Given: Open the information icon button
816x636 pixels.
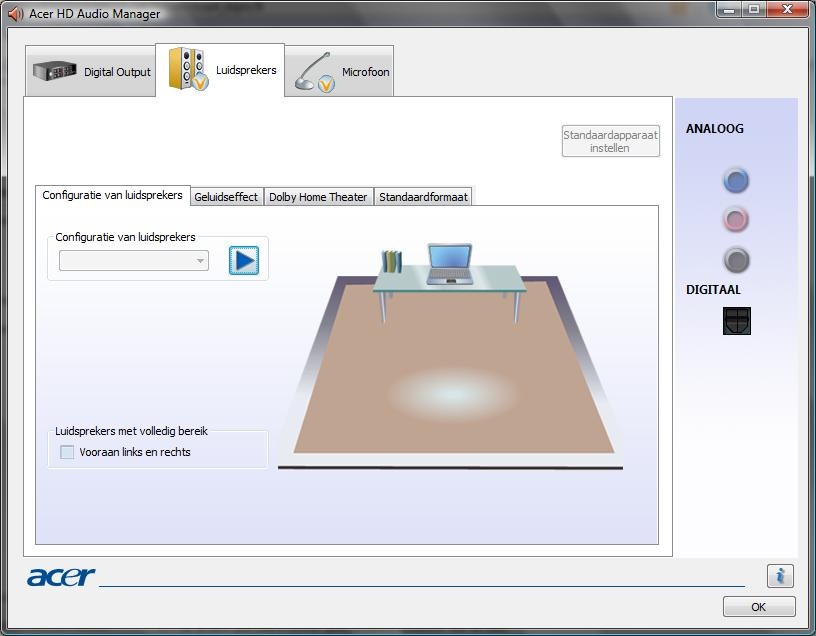Looking at the screenshot, I should (x=780, y=576).
